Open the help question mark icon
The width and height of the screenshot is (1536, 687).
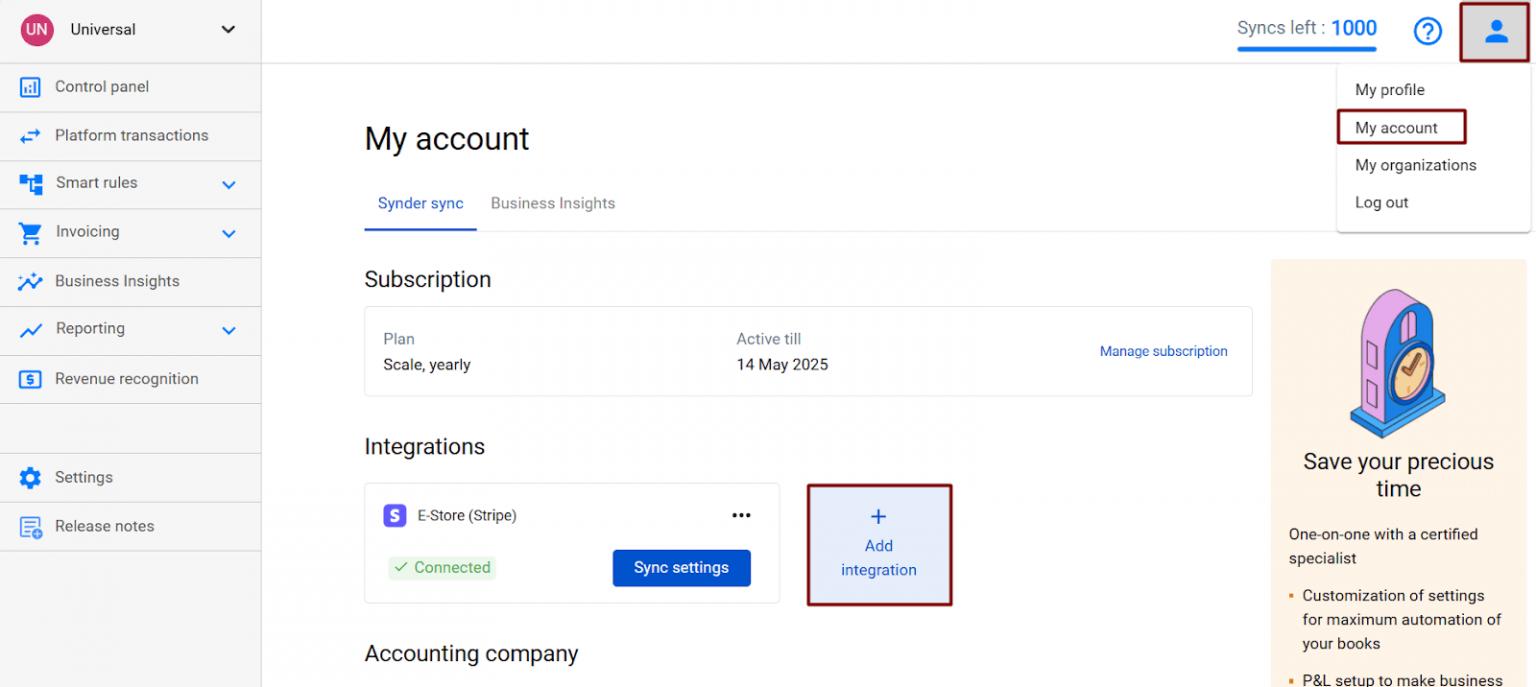(x=1427, y=31)
